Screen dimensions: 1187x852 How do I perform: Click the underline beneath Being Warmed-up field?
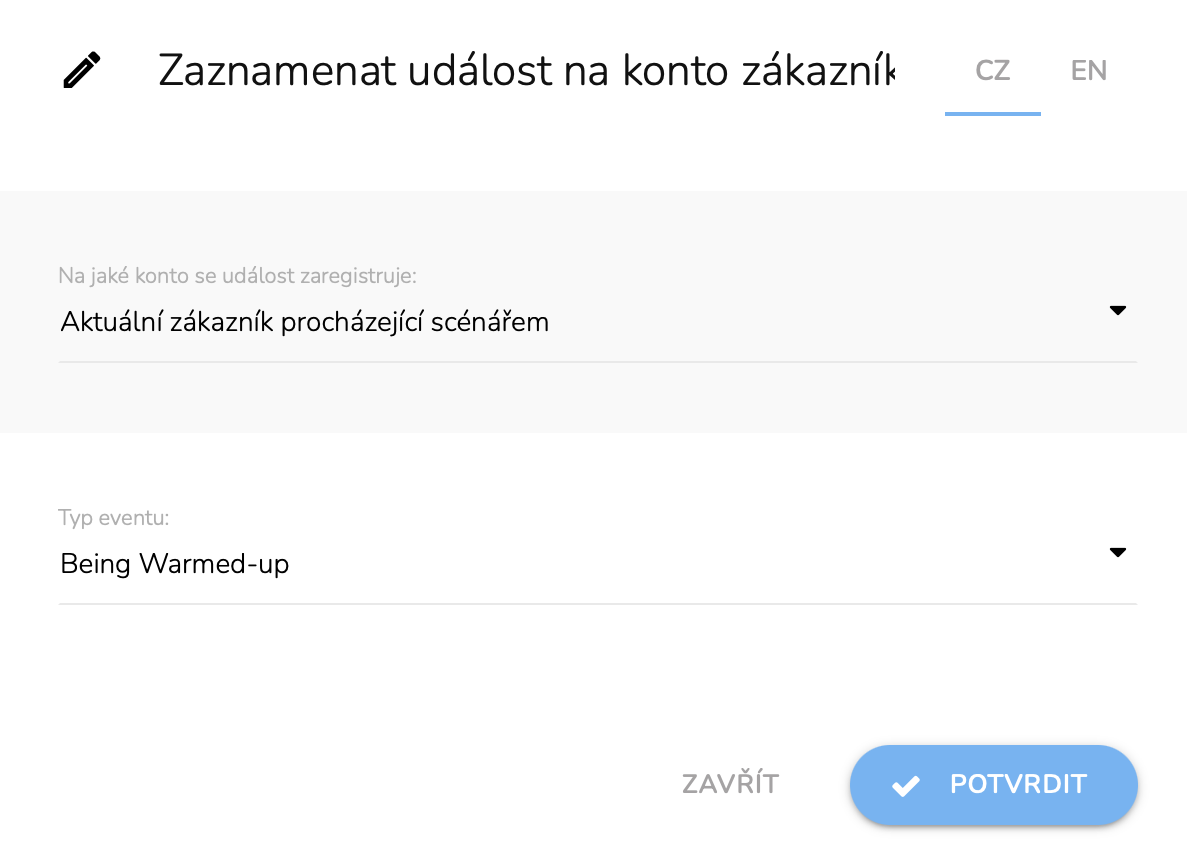tap(597, 604)
